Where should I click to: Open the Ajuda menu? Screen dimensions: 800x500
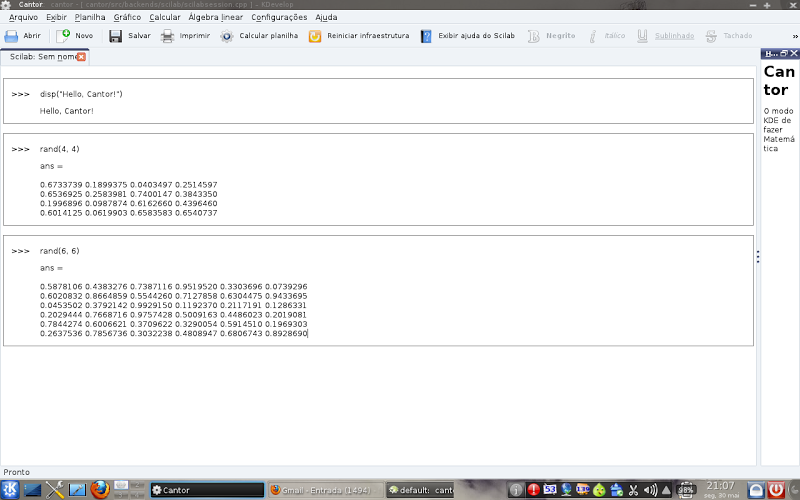326,17
